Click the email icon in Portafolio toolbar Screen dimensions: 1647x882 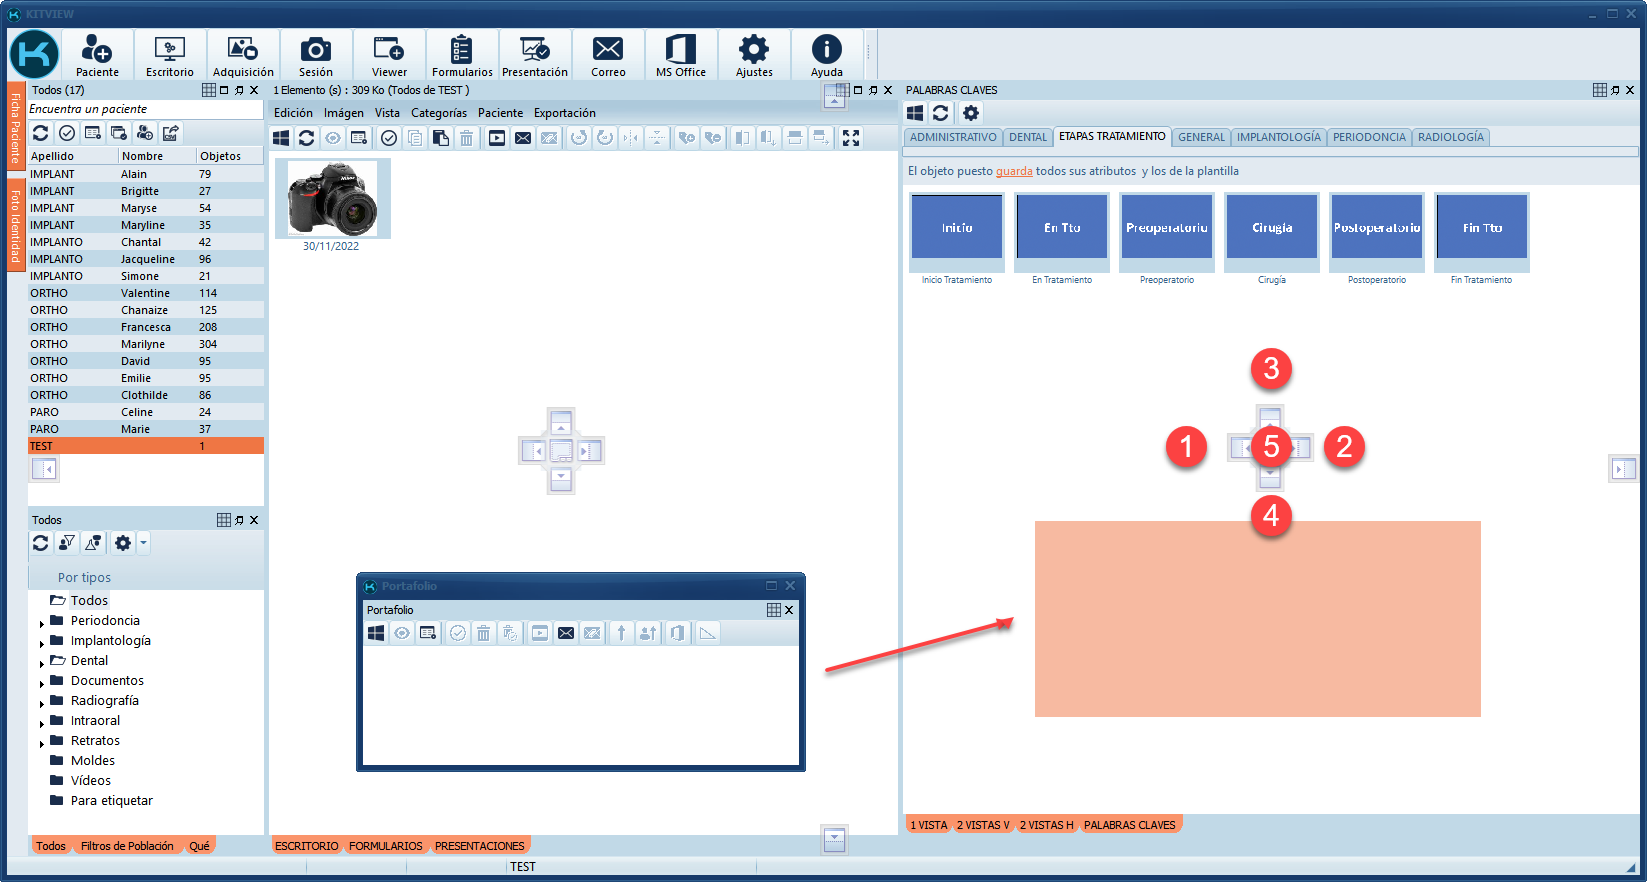coord(566,633)
